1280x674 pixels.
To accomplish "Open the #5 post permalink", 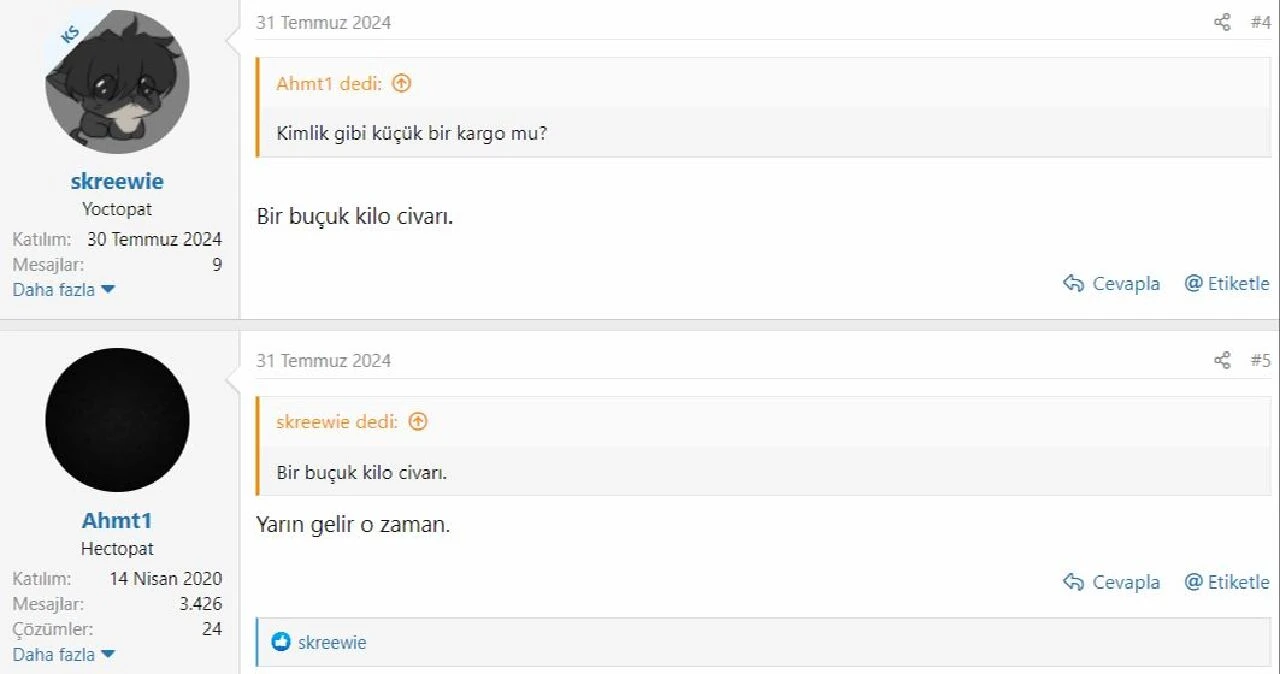I will click(x=1260, y=360).
